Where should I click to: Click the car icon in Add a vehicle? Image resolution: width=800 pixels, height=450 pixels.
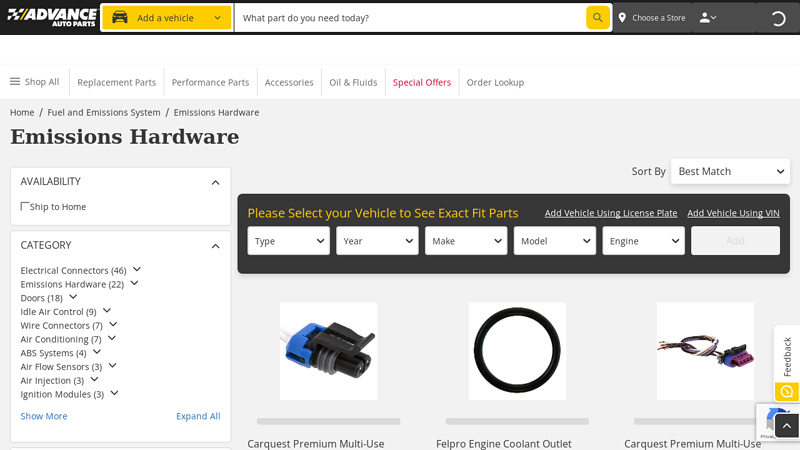(120, 17)
